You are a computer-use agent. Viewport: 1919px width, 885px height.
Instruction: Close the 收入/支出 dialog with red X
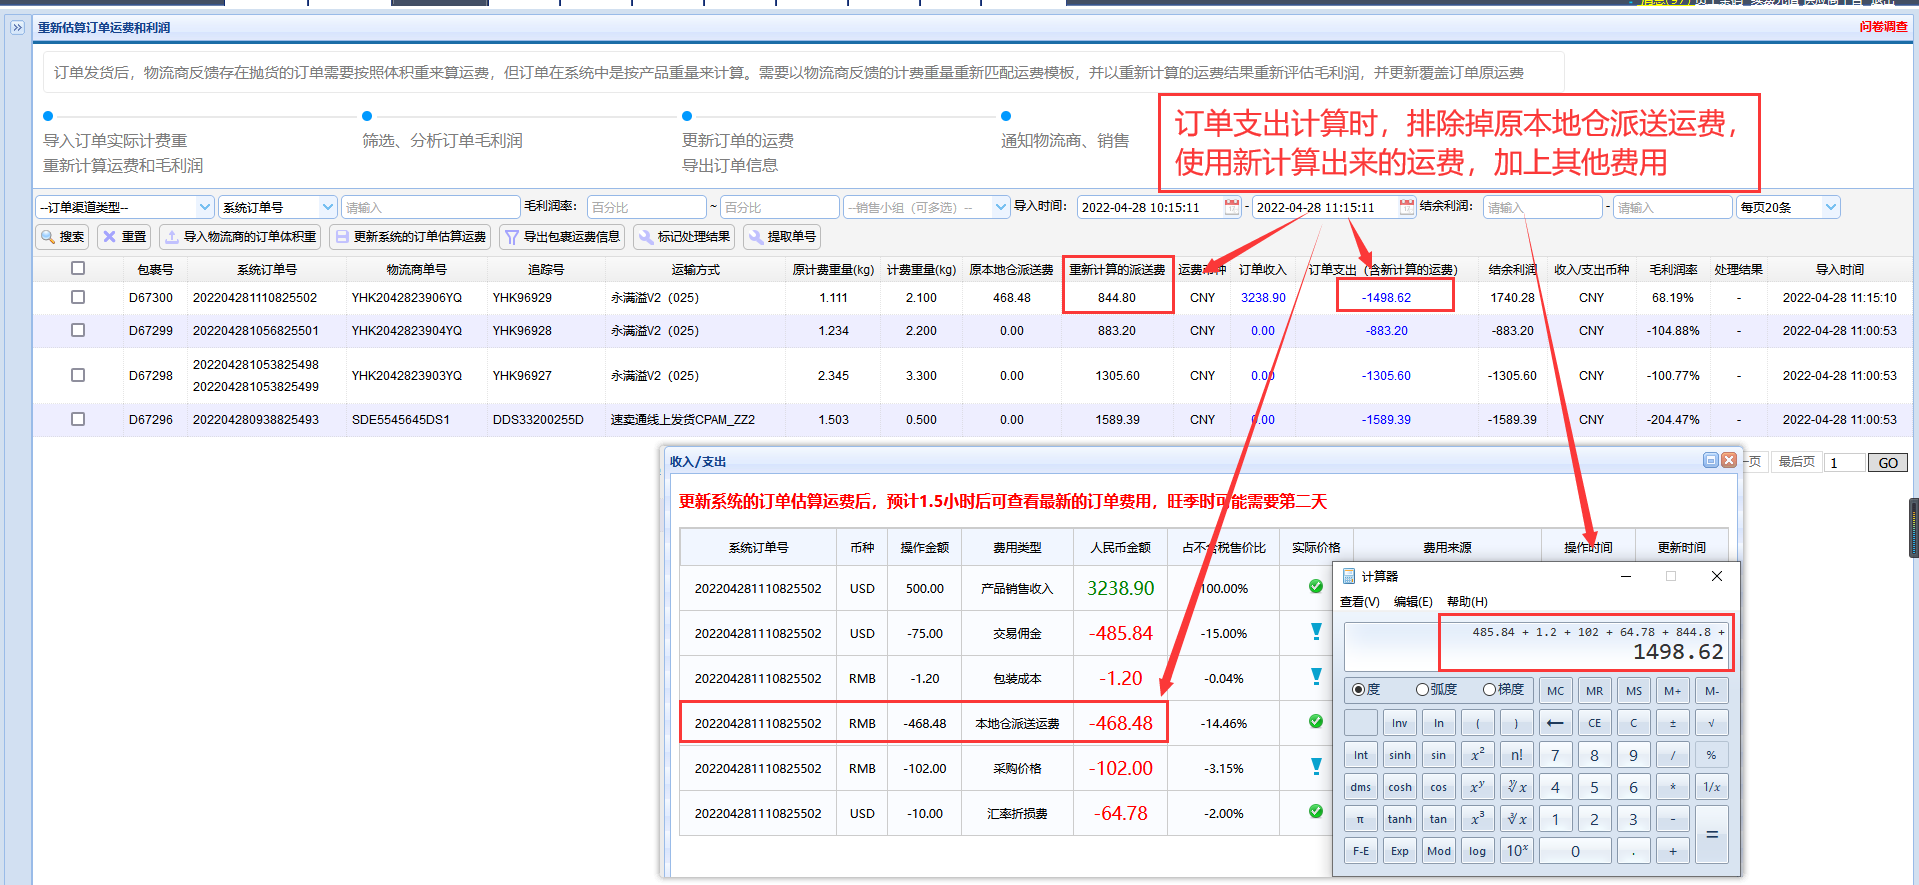pos(1729,460)
